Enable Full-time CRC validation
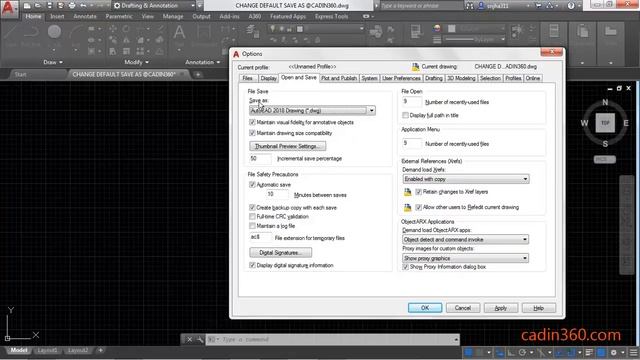Image resolution: width=640 pixels, height=360 pixels. 252,216
